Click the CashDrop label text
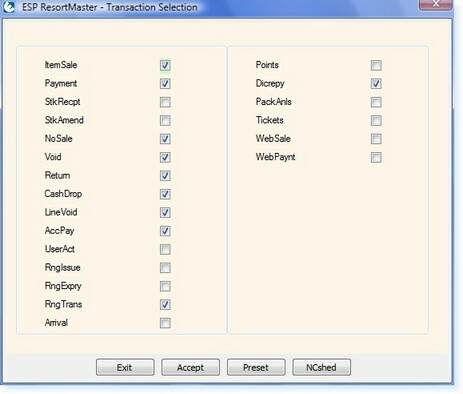 pyautogui.click(x=63, y=194)
